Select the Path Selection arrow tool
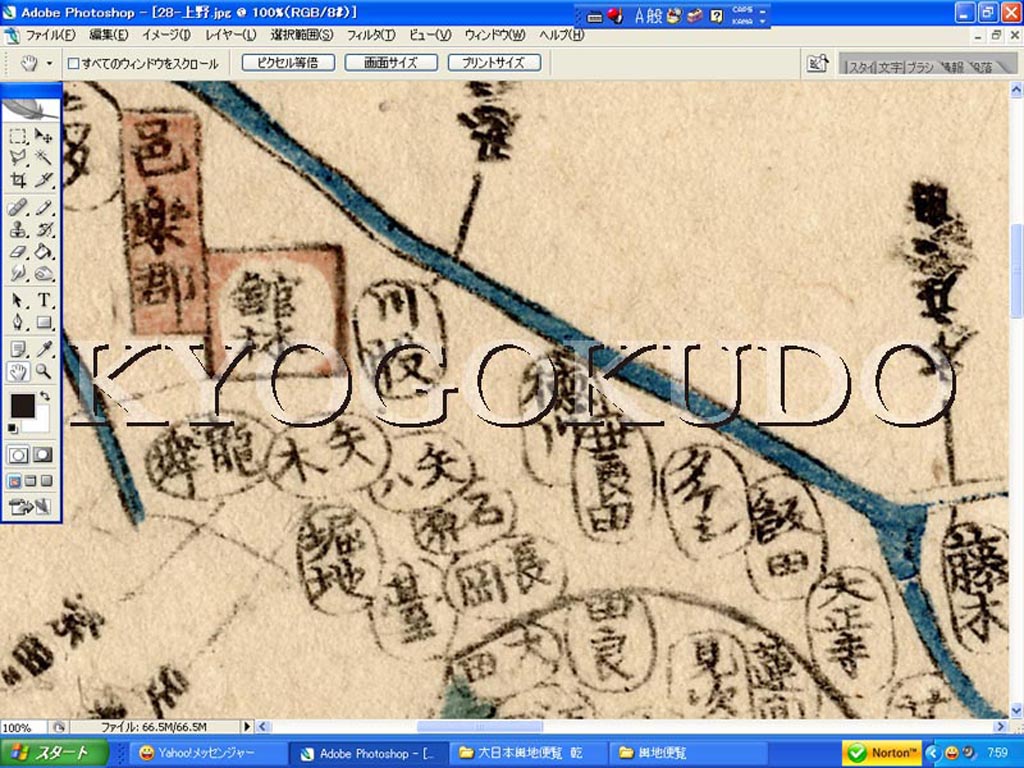 [18, 300]
